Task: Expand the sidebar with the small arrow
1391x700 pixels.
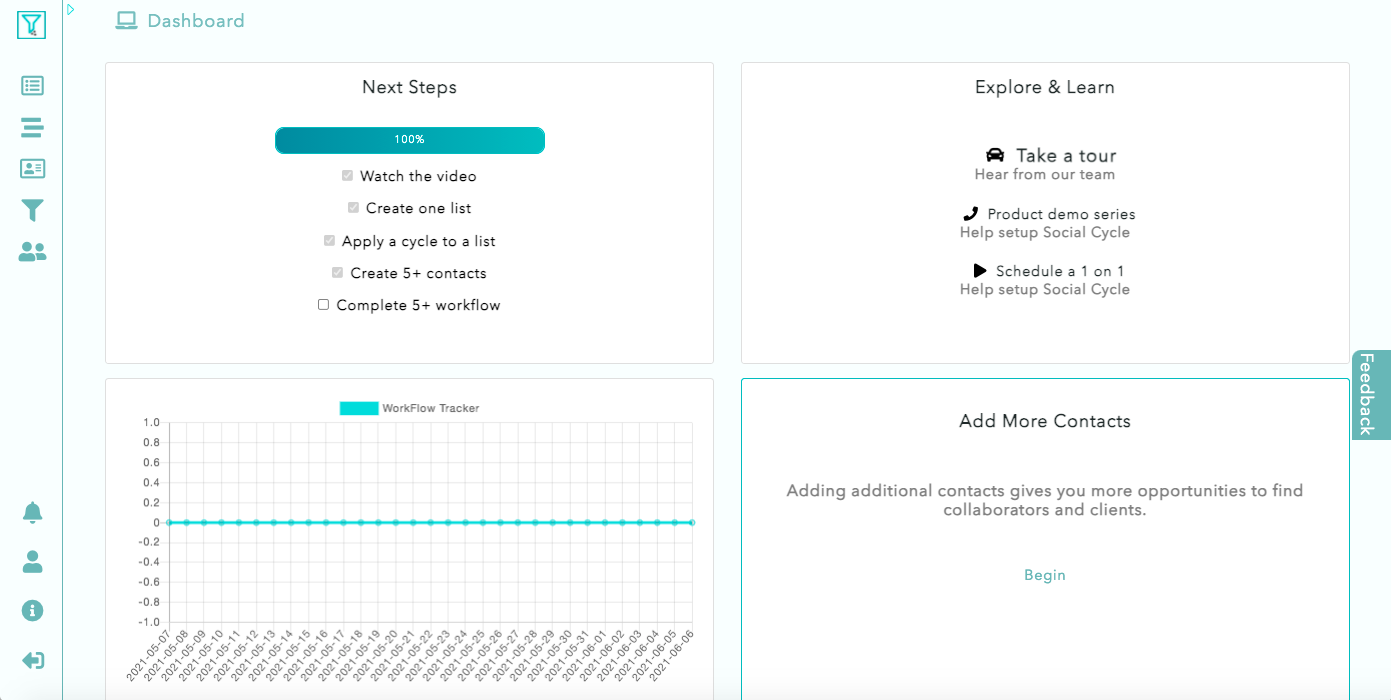Action: pos(69,9)
